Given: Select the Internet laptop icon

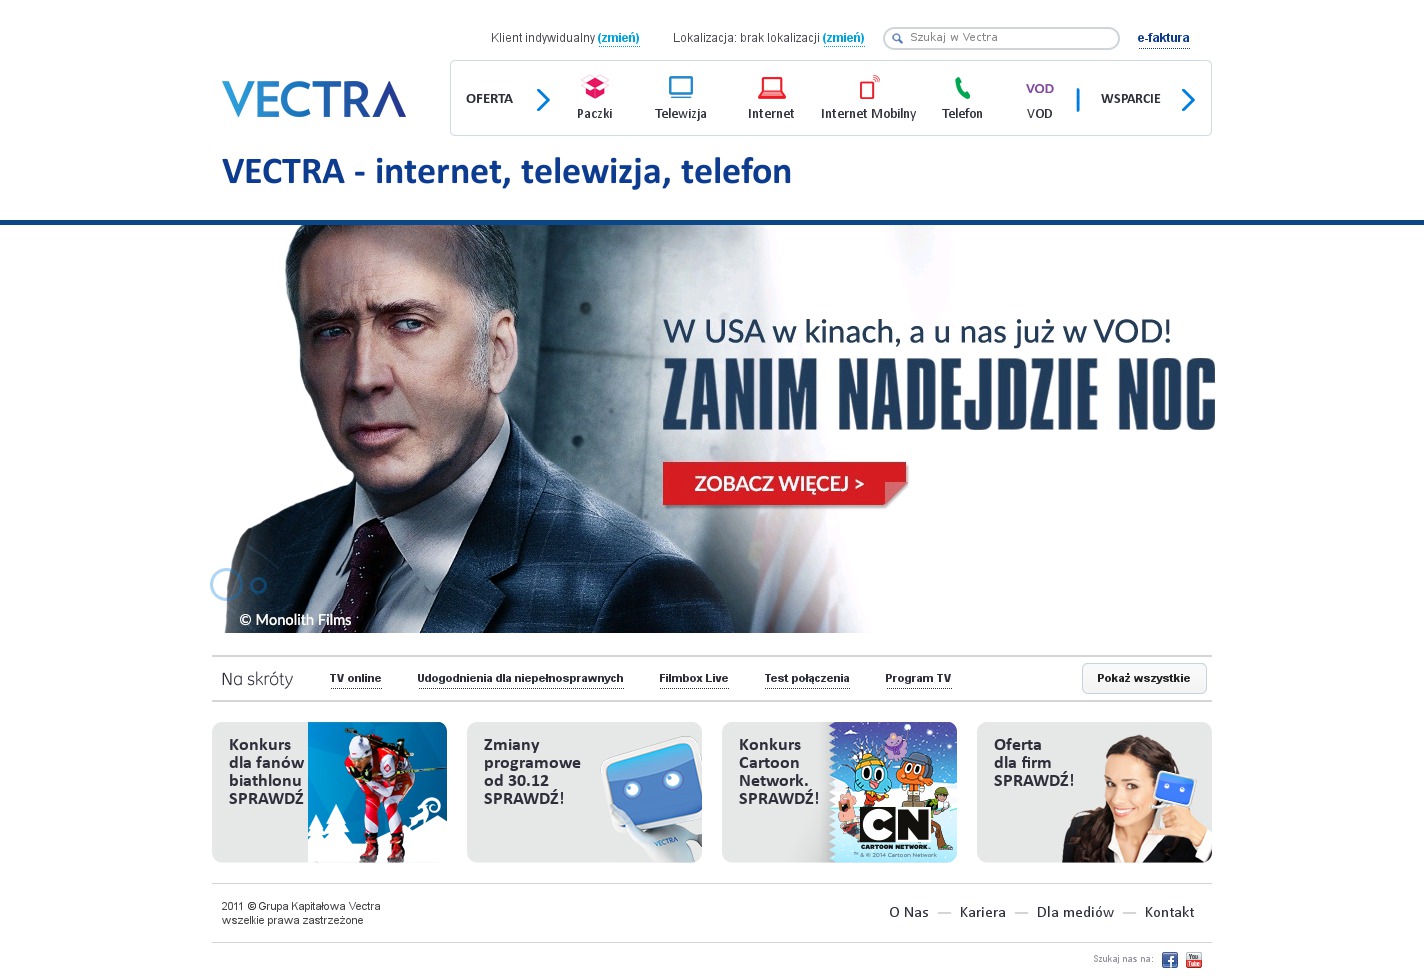Looking at the screenshot, I should point(771,88).
